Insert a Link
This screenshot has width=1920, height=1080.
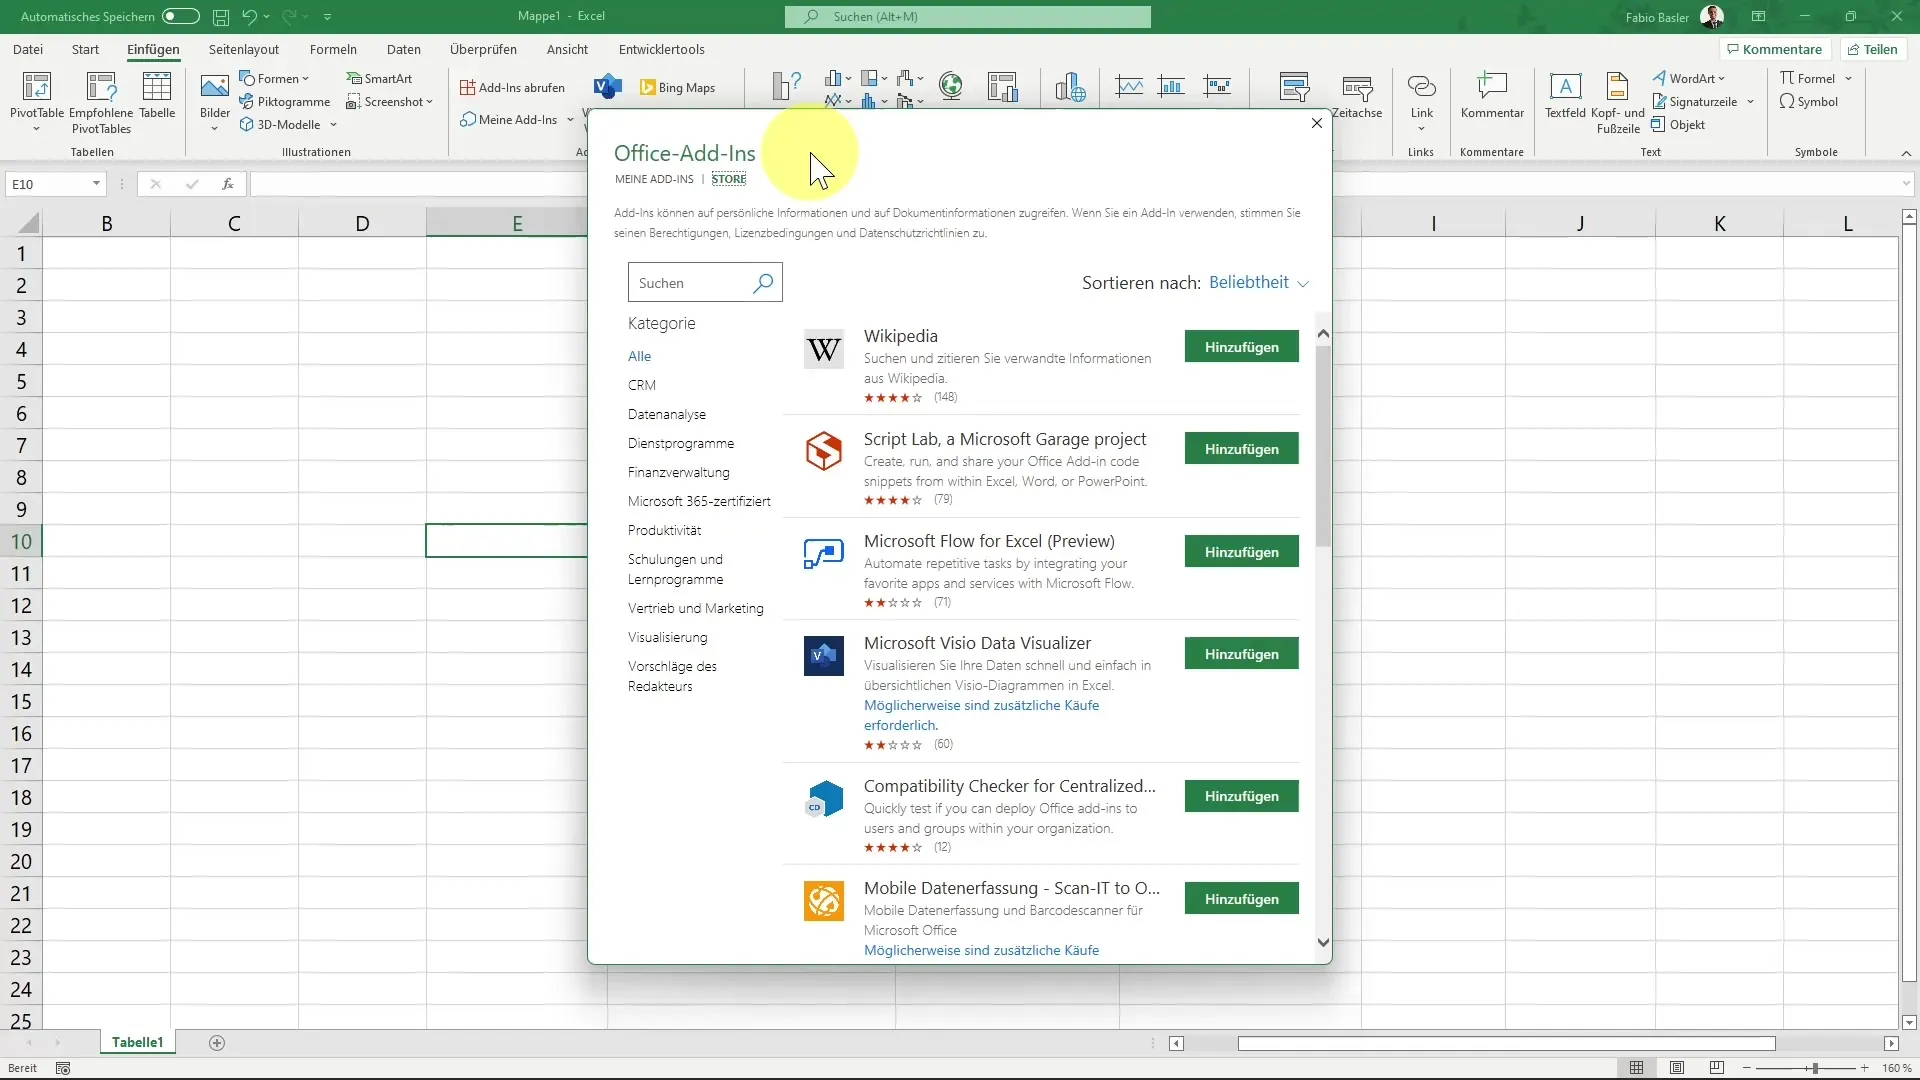(x=1421, y=101)
